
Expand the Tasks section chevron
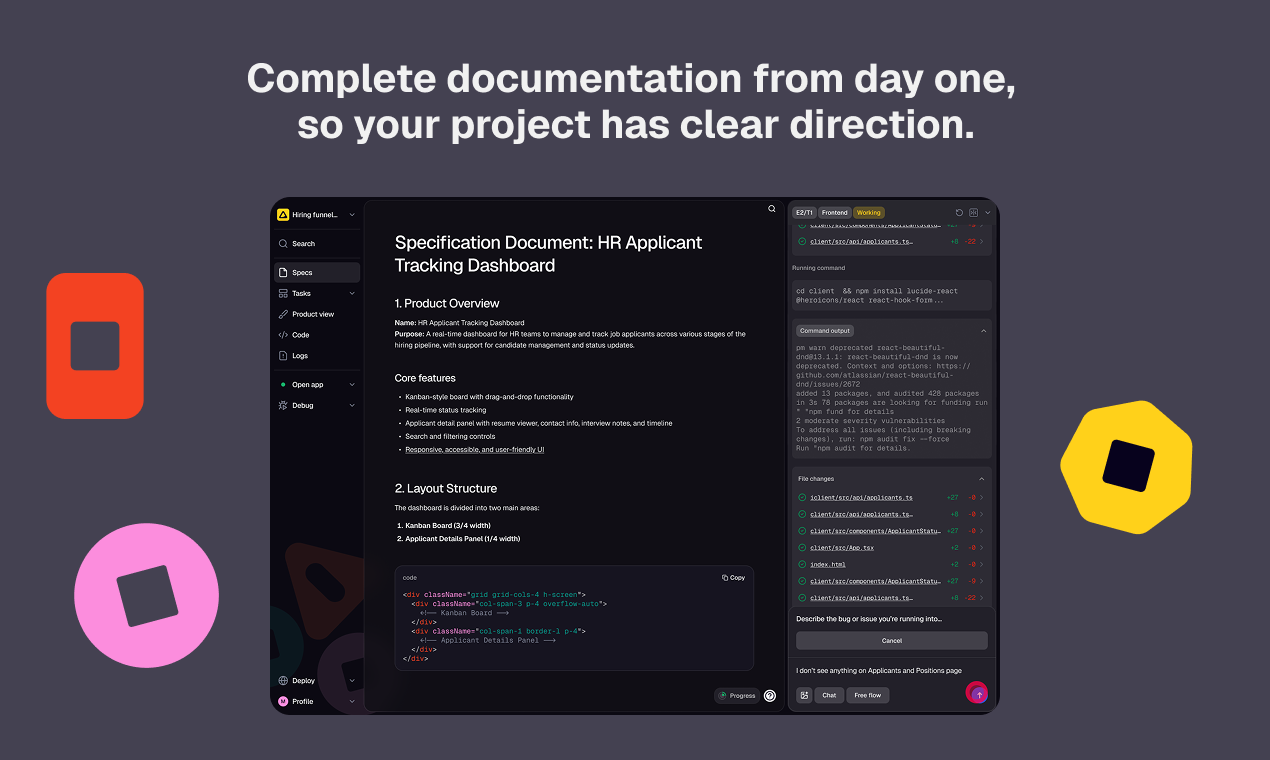pyautogui.click(x=352, y=294)
